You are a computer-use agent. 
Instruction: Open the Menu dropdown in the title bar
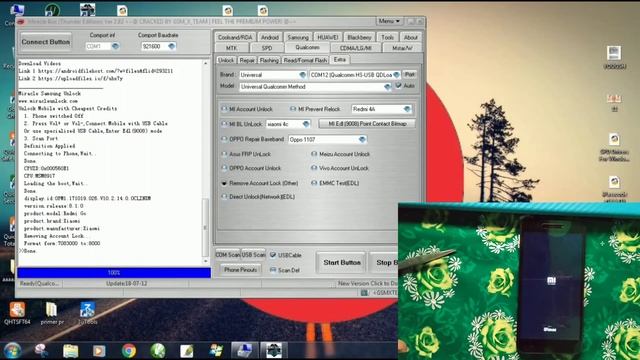click(389, 21)
